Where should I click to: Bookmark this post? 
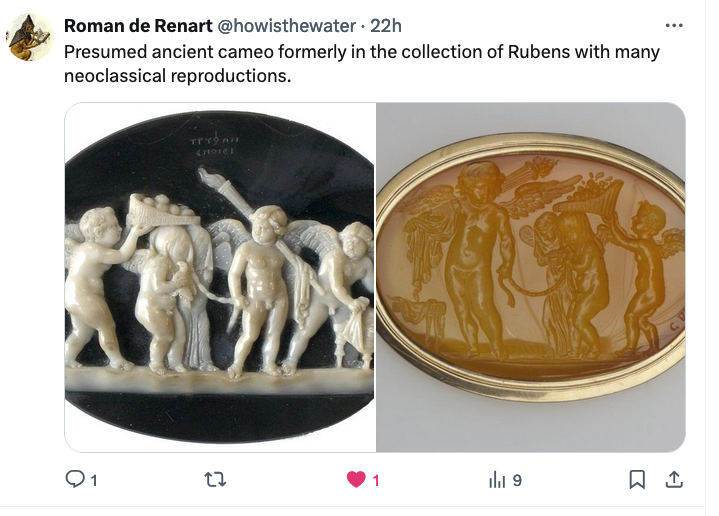[637, 480]
